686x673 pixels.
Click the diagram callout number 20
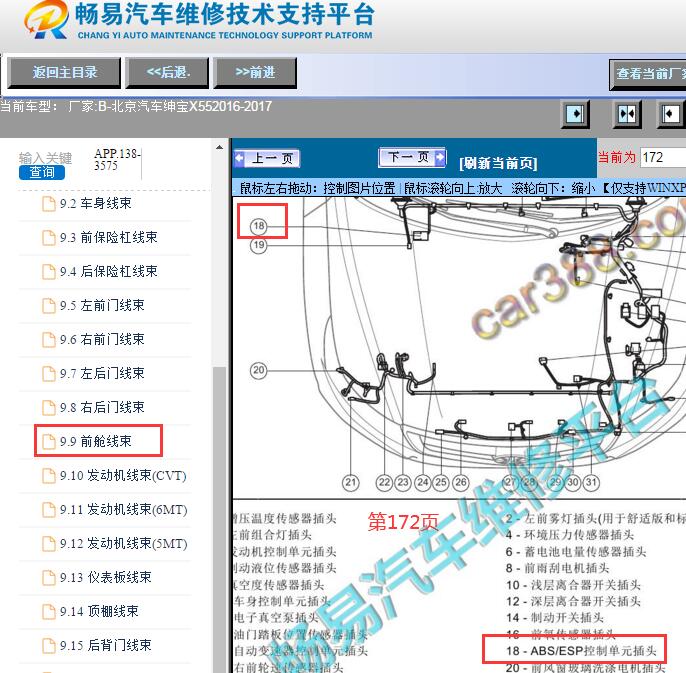259,371
